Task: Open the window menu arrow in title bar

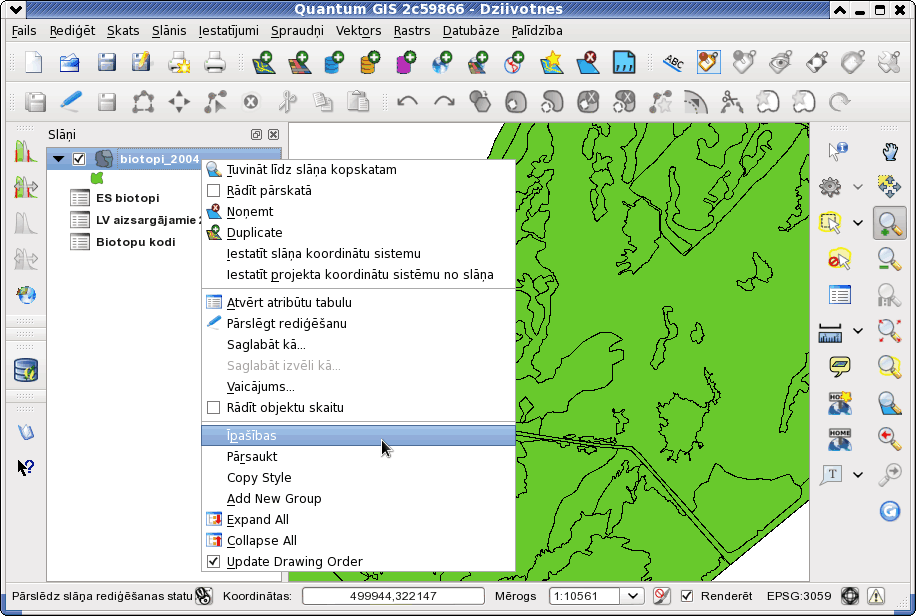Action: click(x=16, y=9)
